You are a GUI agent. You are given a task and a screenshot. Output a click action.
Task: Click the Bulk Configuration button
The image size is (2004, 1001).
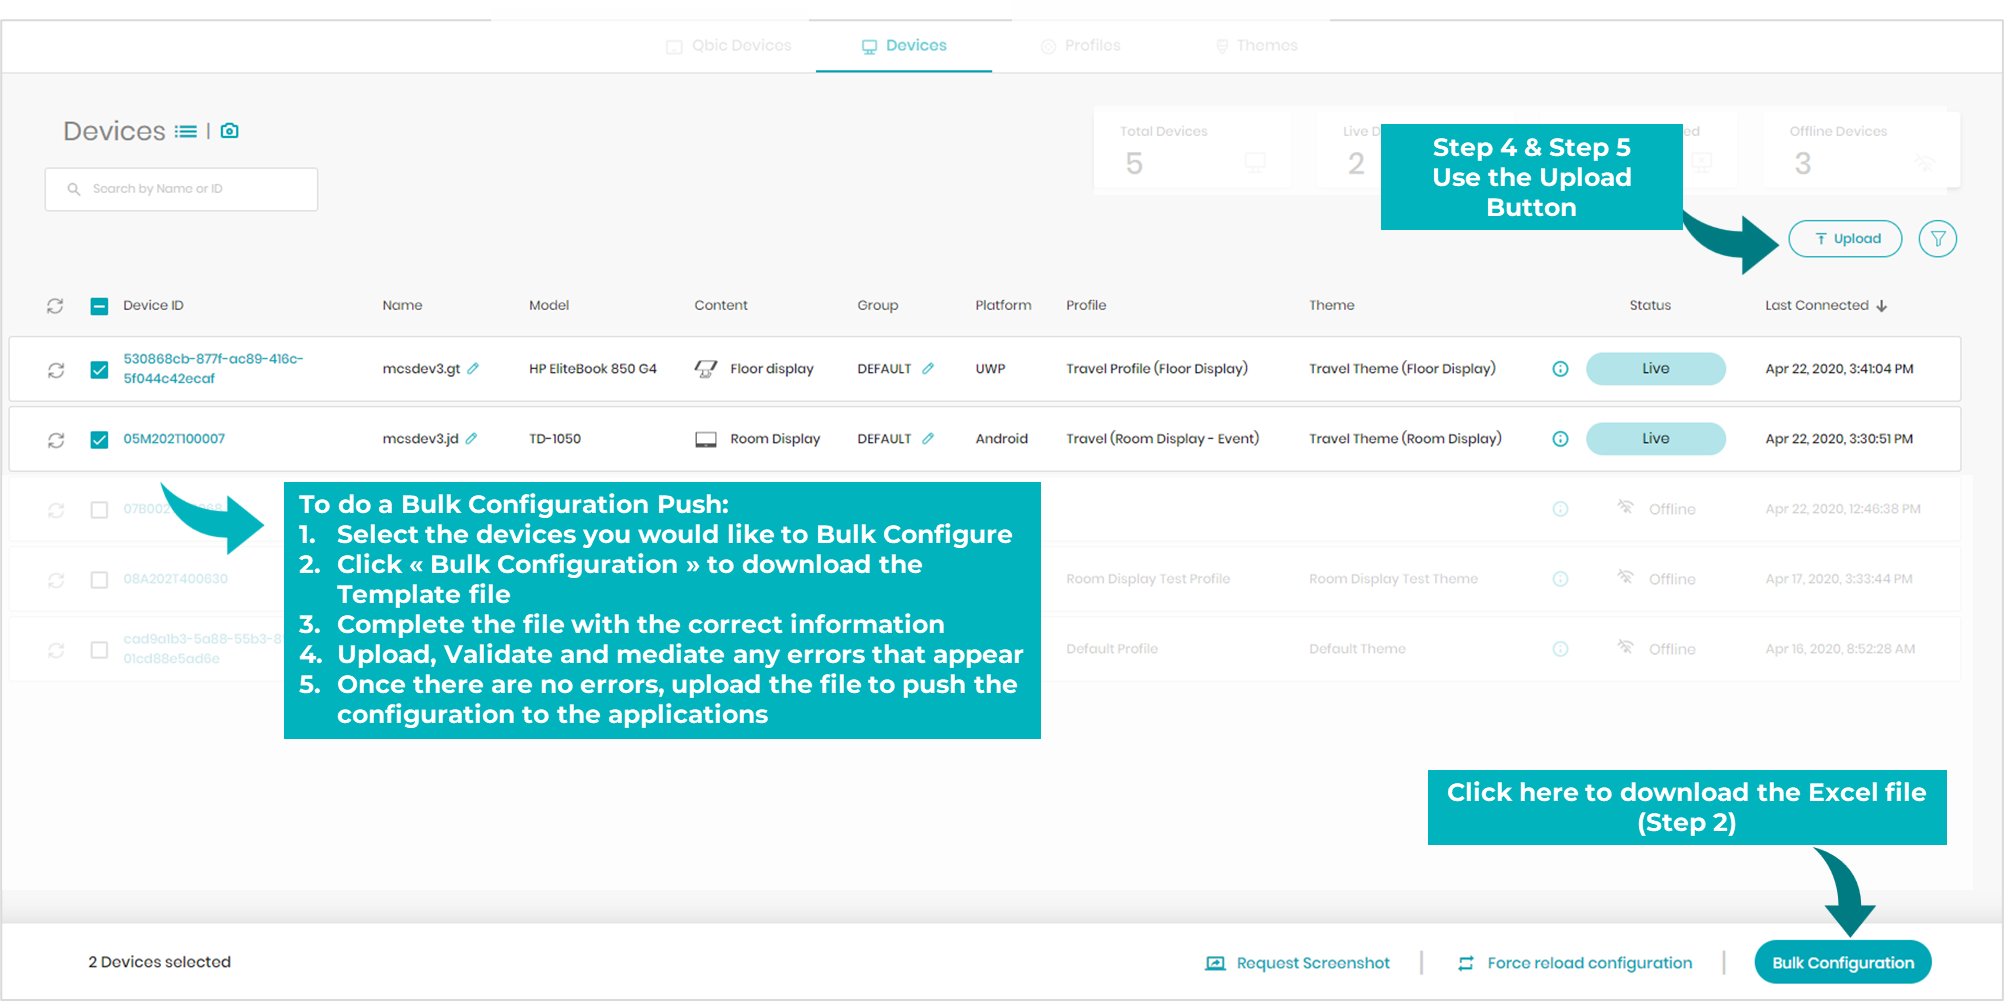coord(1843,962)
